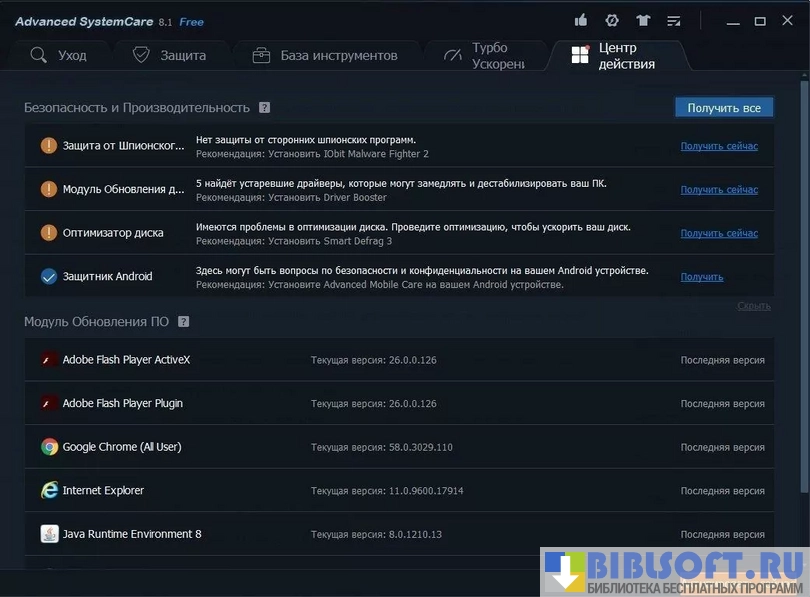Click the thumbs-up like icon in title bar
This screenshot has width=810, height=597.
[x=581, y=21]
